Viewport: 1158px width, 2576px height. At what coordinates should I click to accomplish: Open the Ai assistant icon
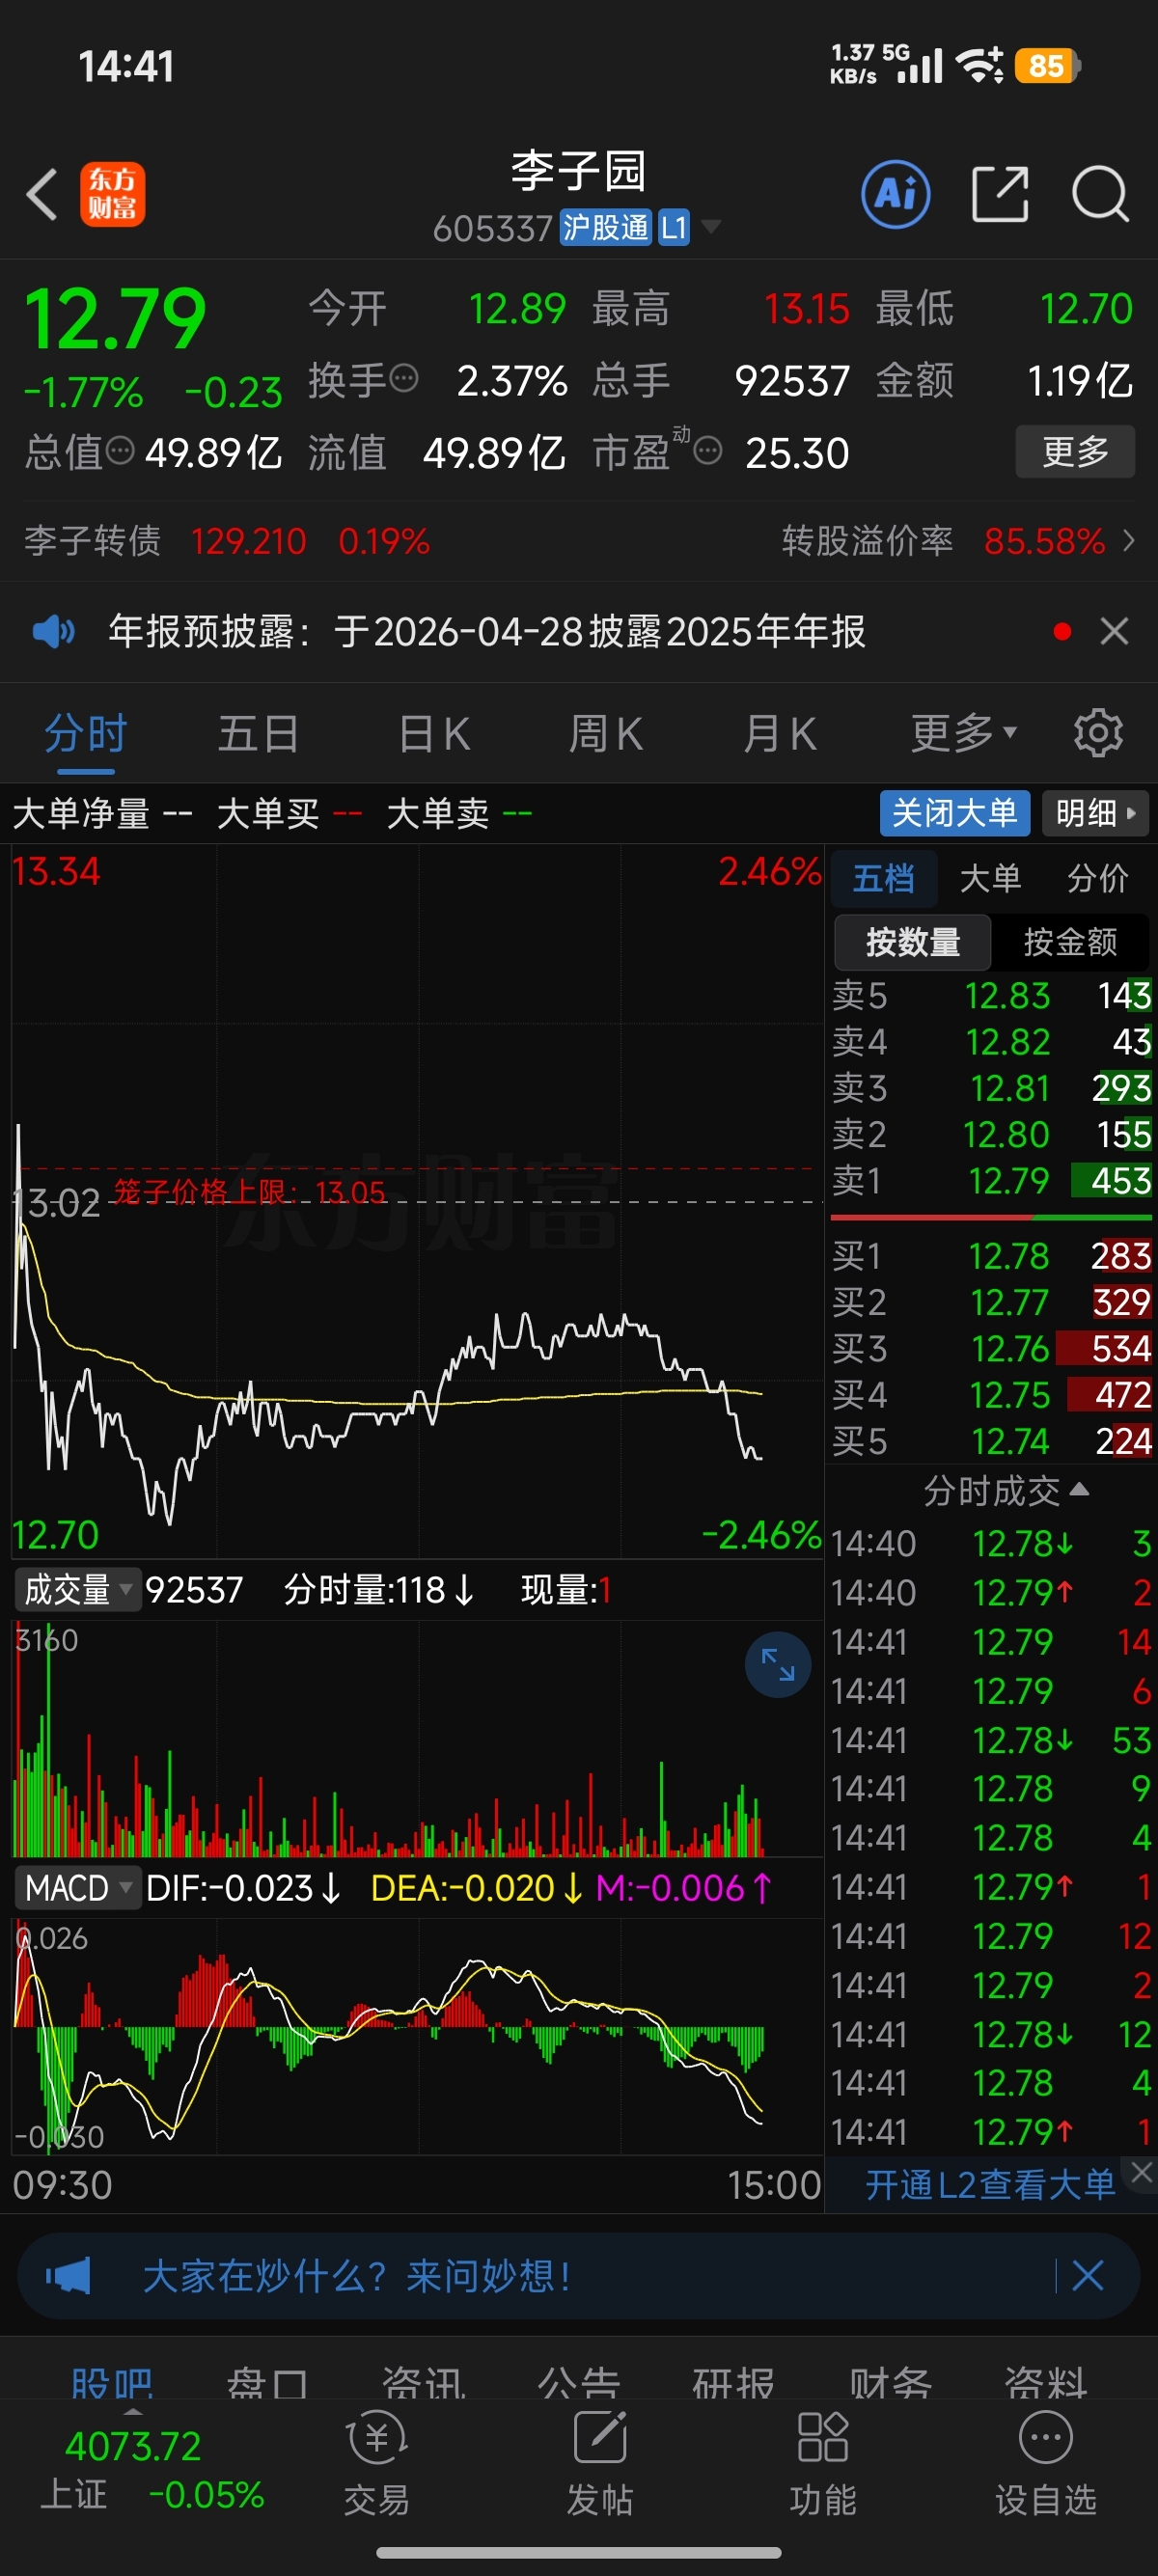(895, 194)
